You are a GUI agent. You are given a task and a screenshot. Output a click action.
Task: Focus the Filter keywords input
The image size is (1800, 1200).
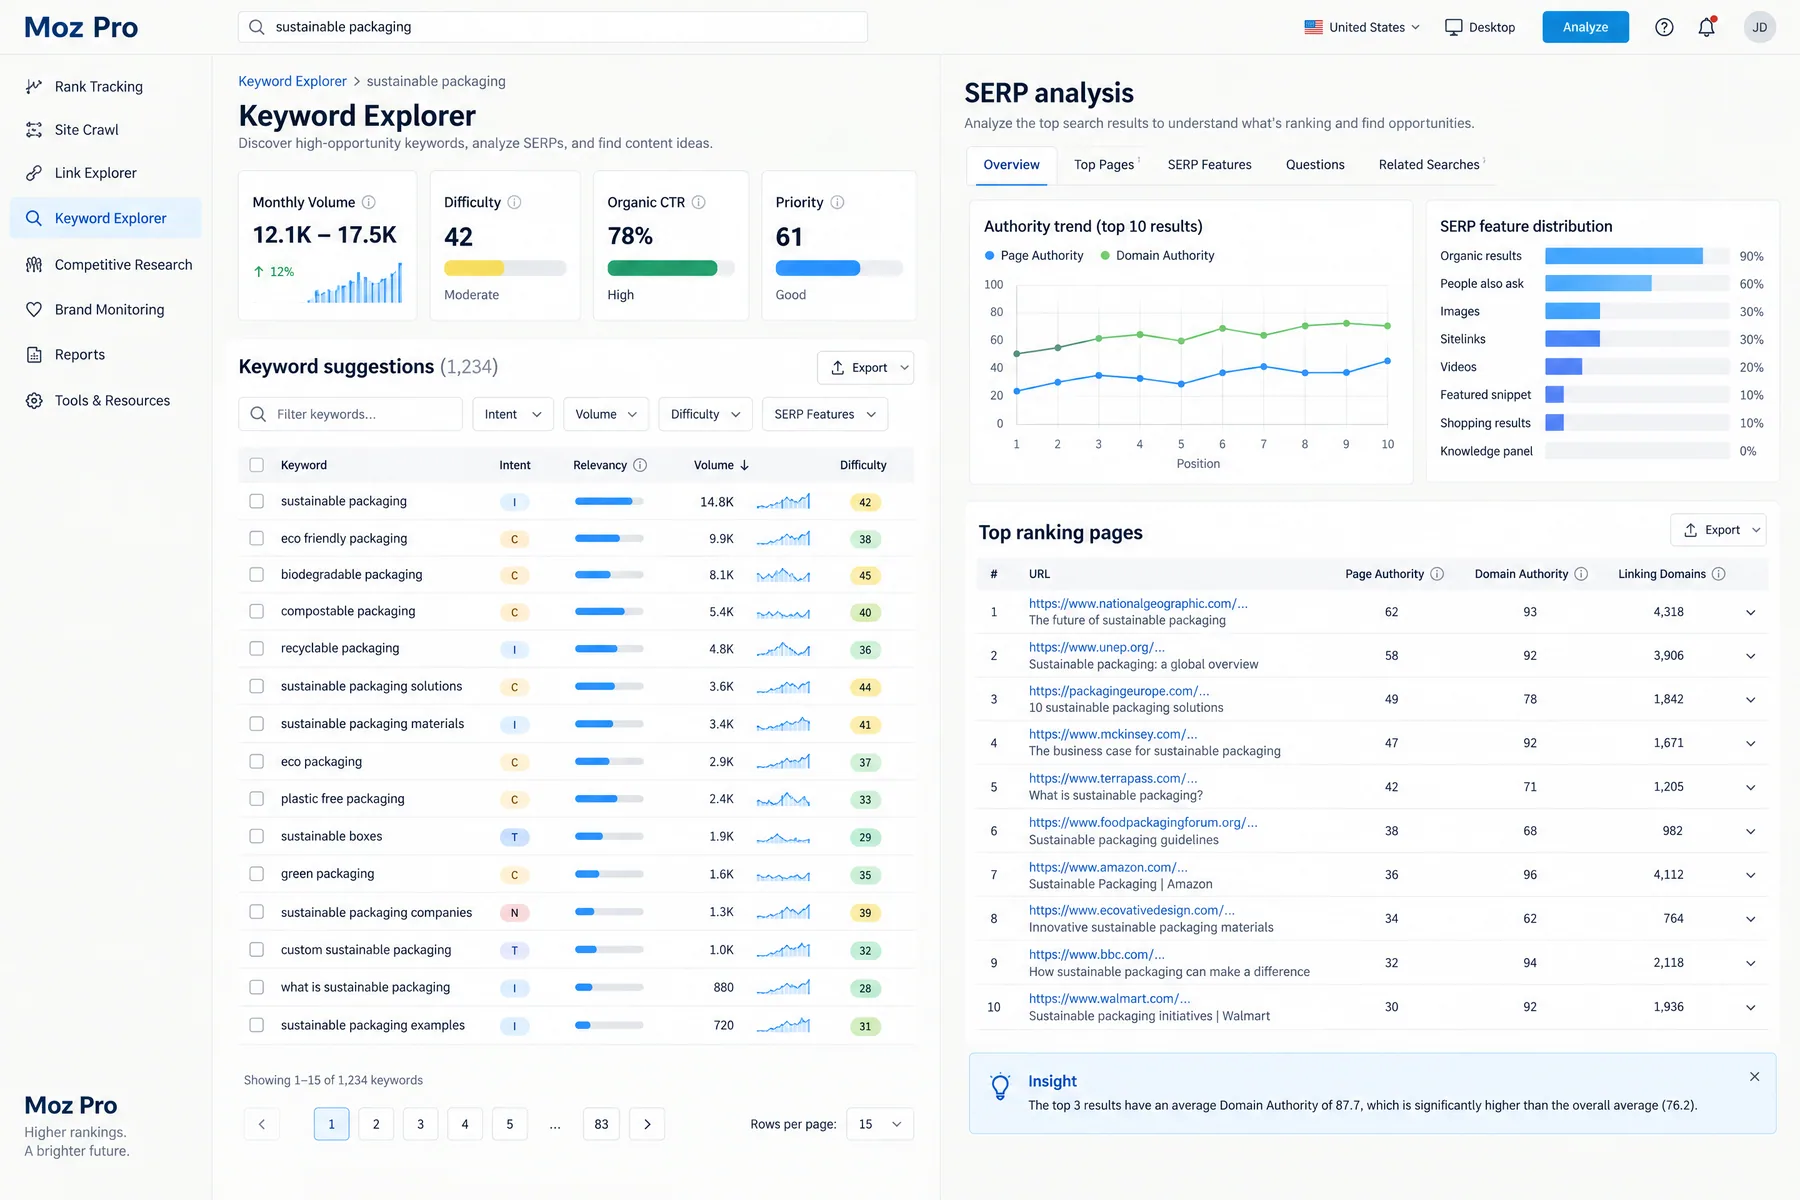(350, 414)
